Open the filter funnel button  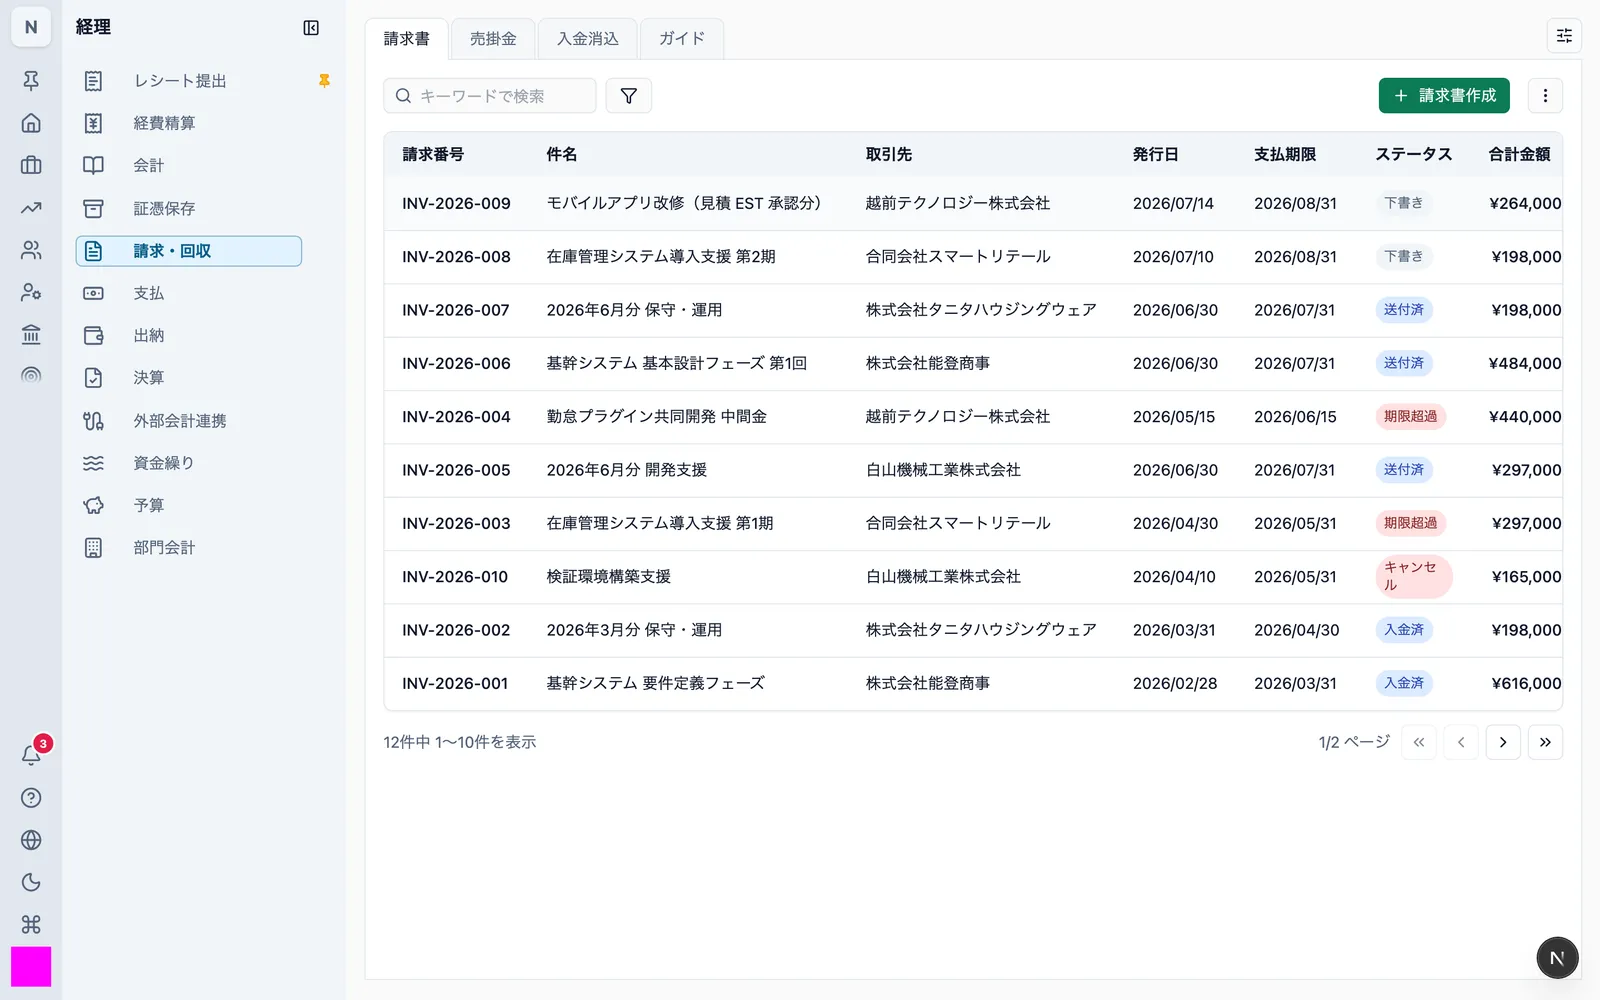(x=629, y=96)
